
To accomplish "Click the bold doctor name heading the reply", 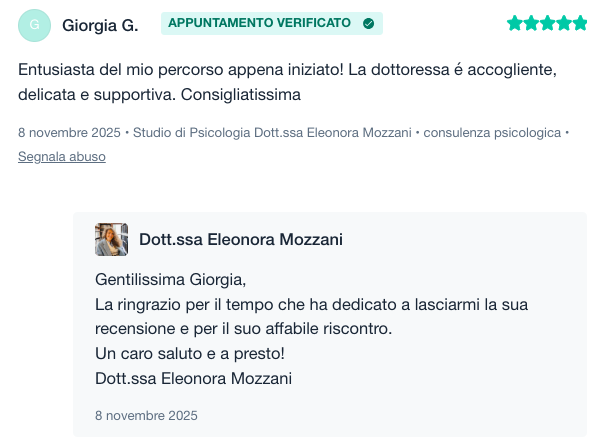I will coord(241,240).
